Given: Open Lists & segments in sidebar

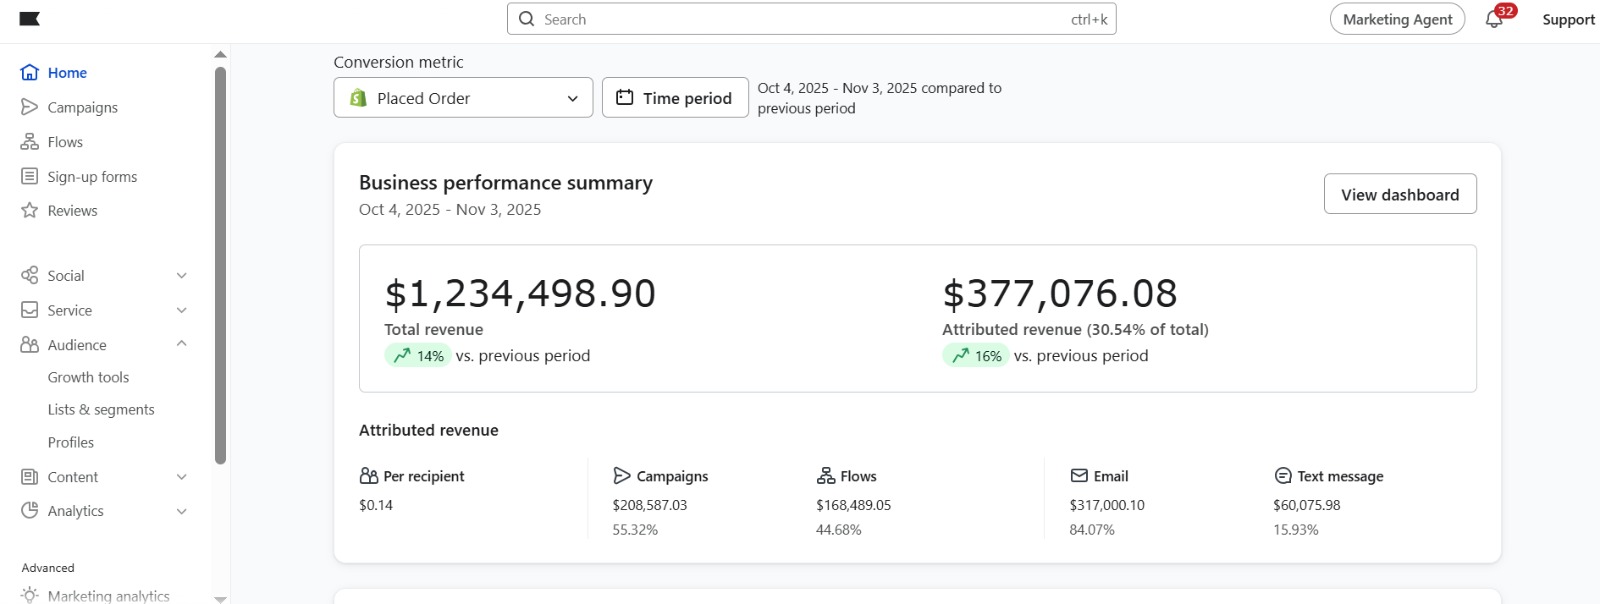Looking at the screenshot, I should pyautogui.click(x=101, y=409).
